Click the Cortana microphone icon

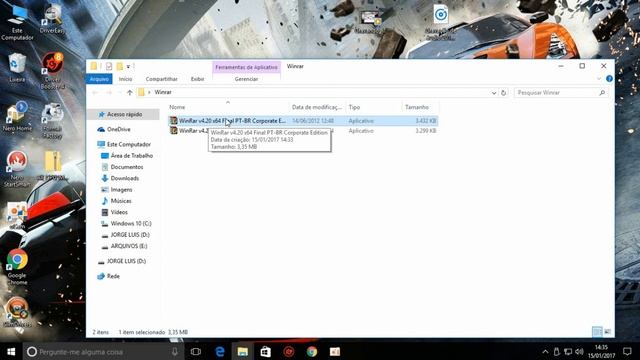175,351
